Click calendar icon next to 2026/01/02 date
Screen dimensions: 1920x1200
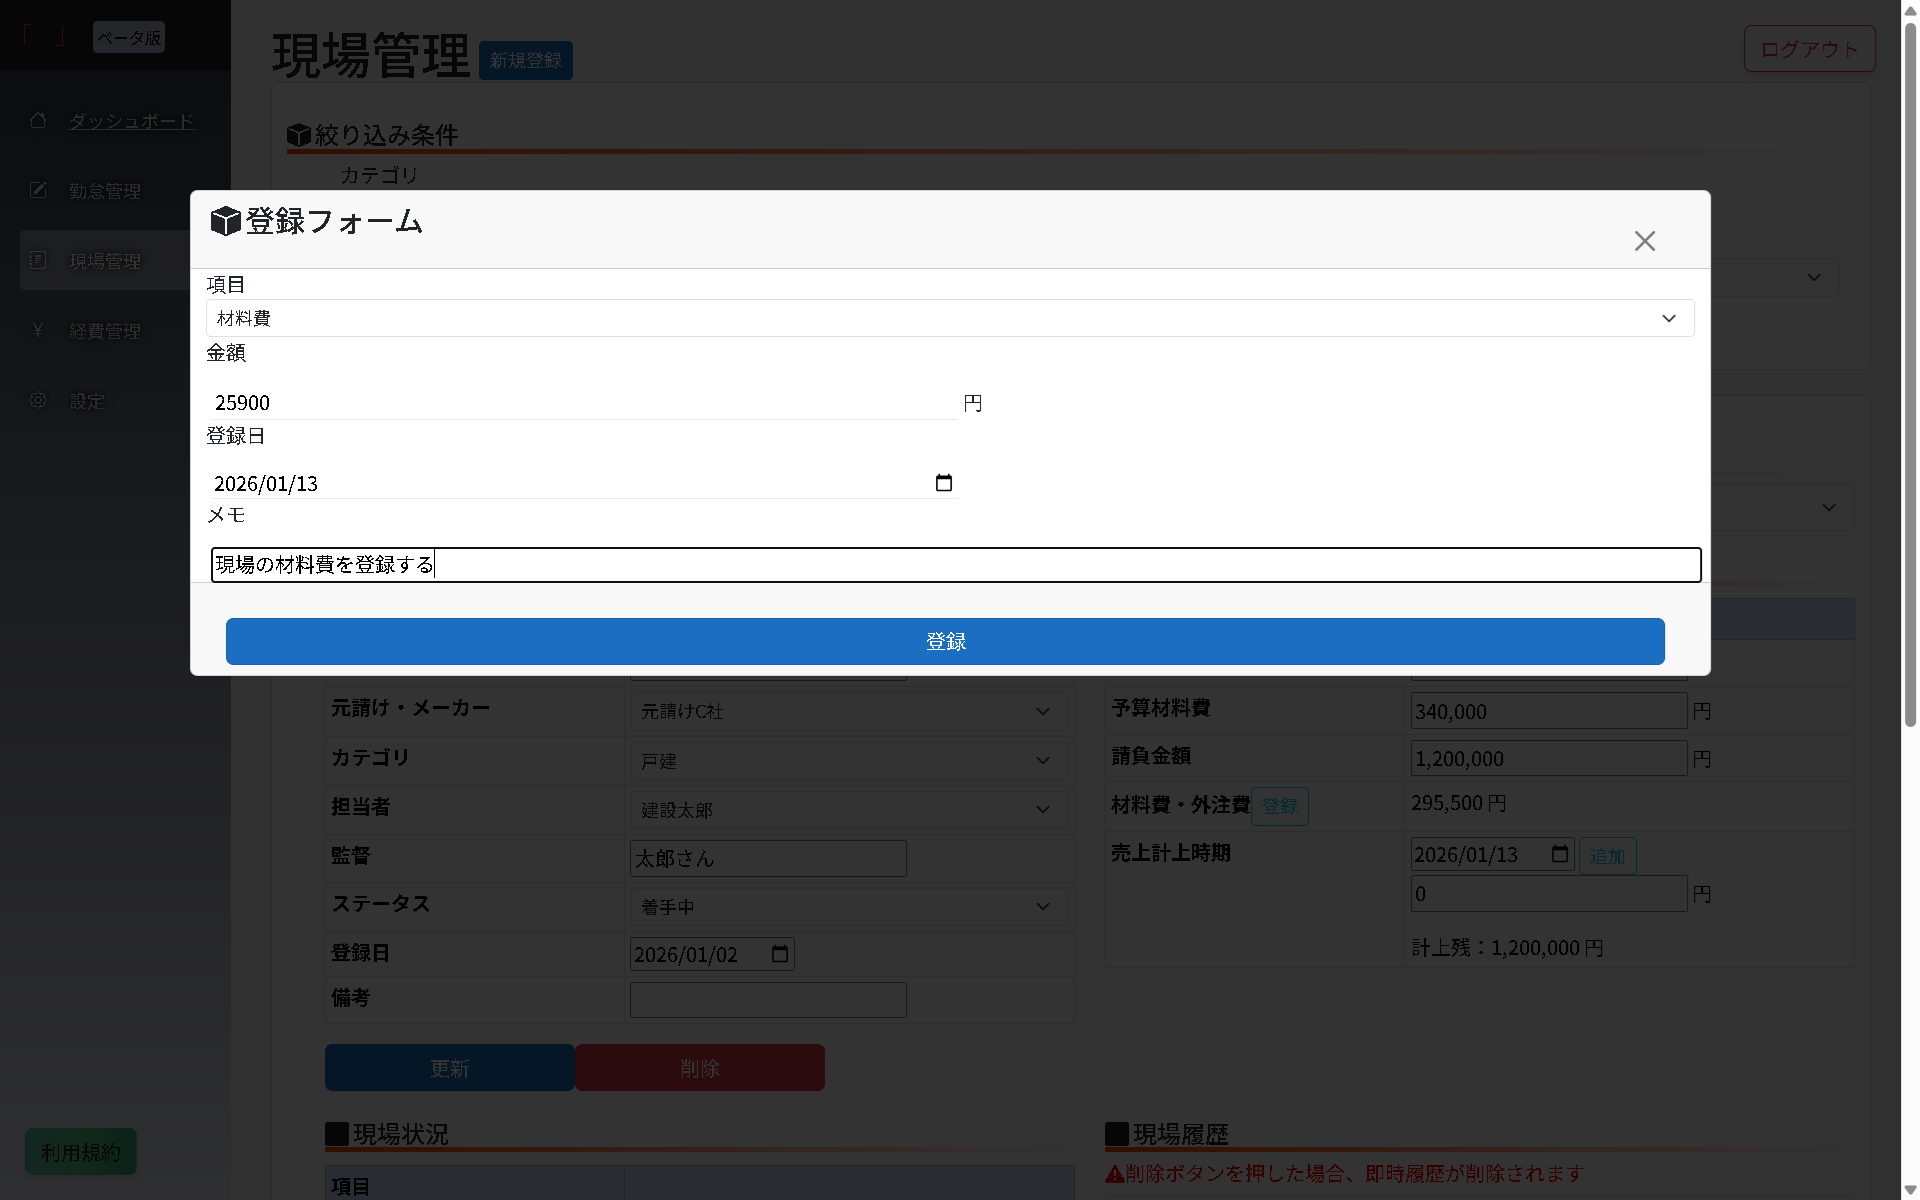tap(780, 954)
